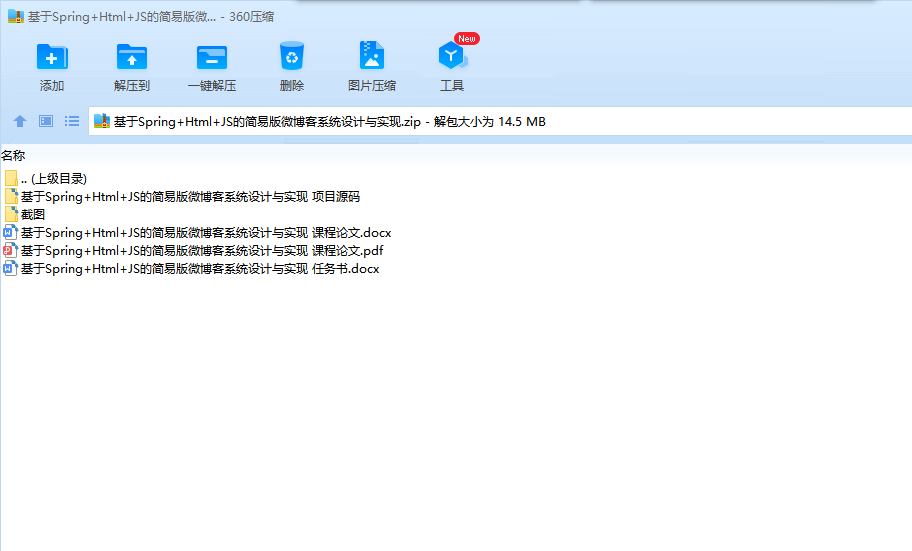Screen dimensions: 912x551
Task: Click the folder icon of 截图
Action: point(11,214)
